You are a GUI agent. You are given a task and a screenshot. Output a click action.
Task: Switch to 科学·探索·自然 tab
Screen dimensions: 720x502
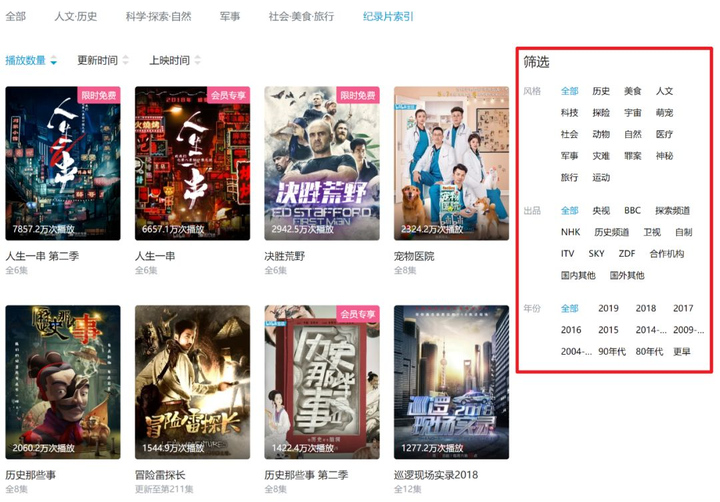(x=158, y=17)
